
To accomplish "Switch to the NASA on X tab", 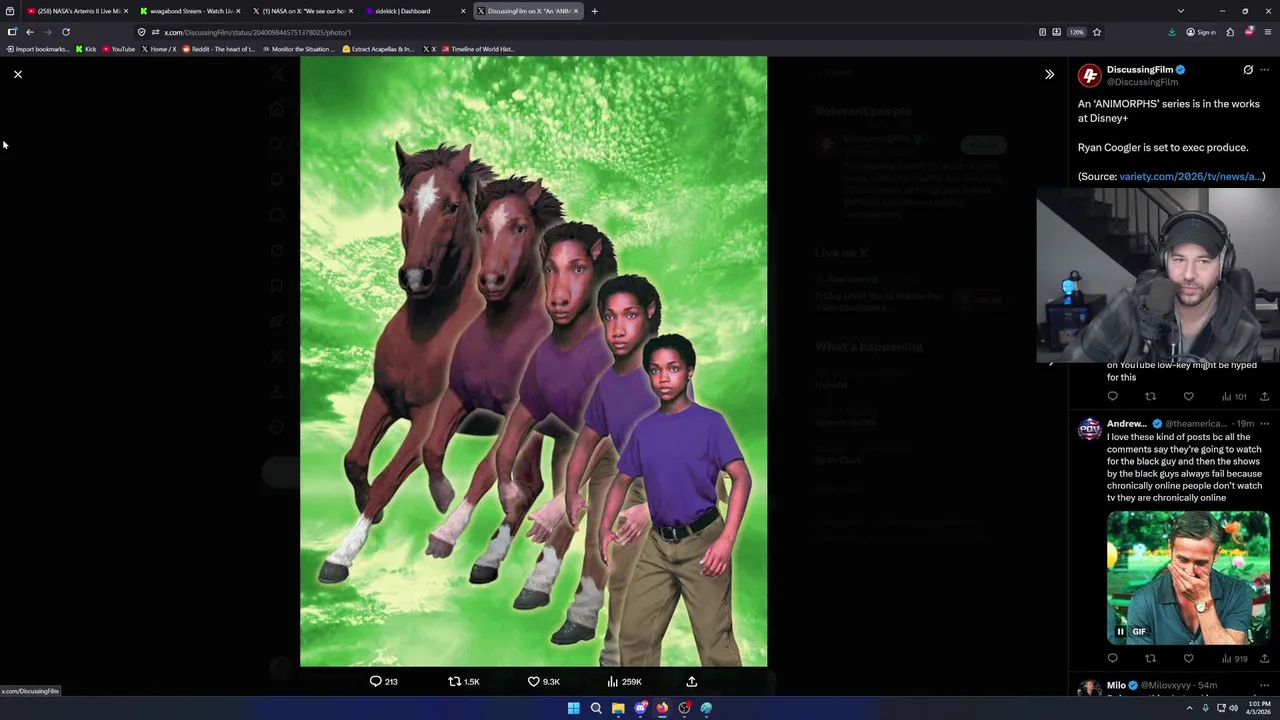I will click(302, 11).
